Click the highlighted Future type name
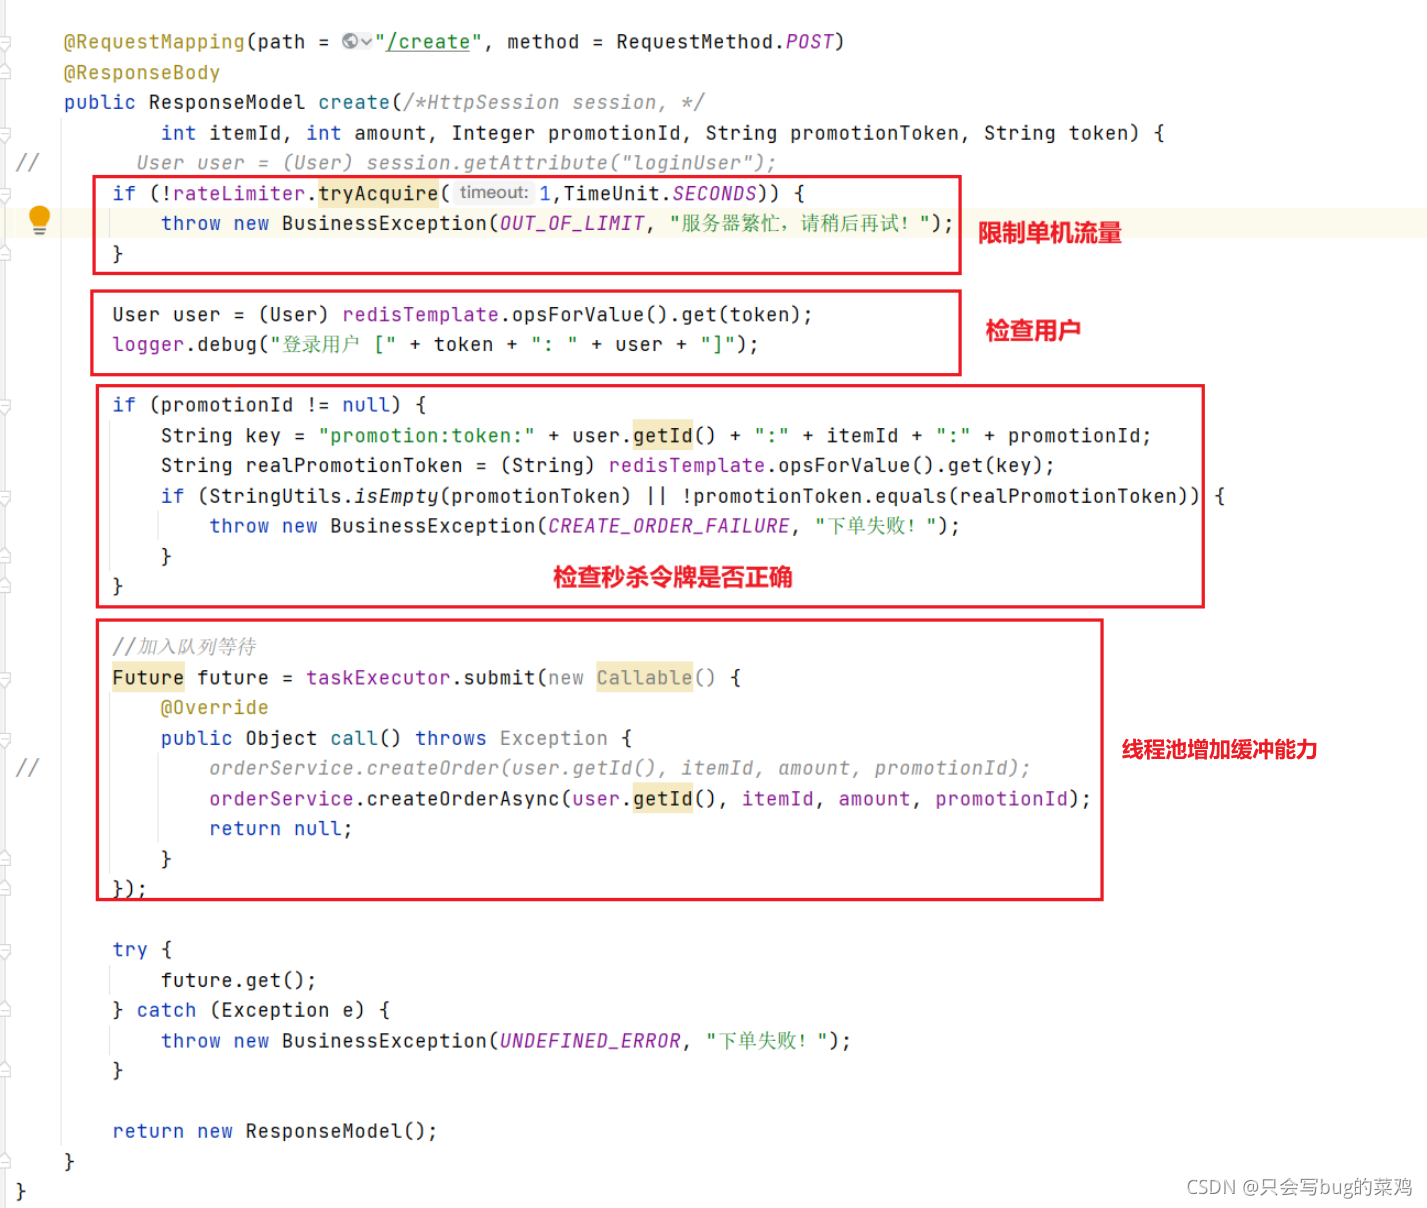Viewport: 1427px width, 1208px height. click(x=148, y=678)
